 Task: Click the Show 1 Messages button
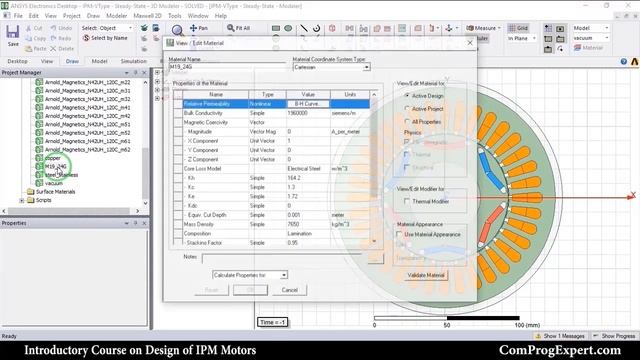(x=560, y=336)
